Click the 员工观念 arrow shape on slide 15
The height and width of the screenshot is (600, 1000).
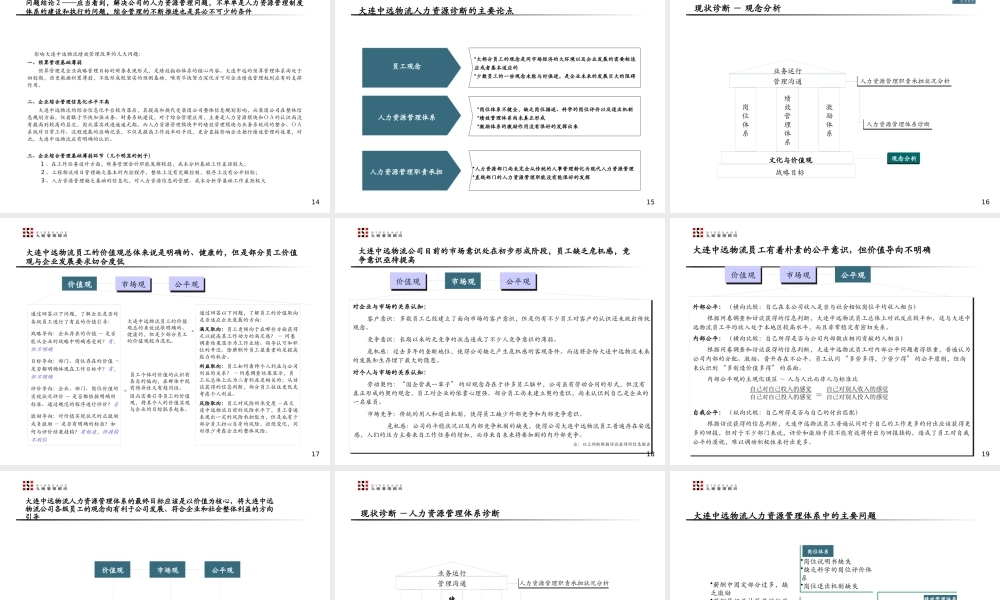pos(411,66)
